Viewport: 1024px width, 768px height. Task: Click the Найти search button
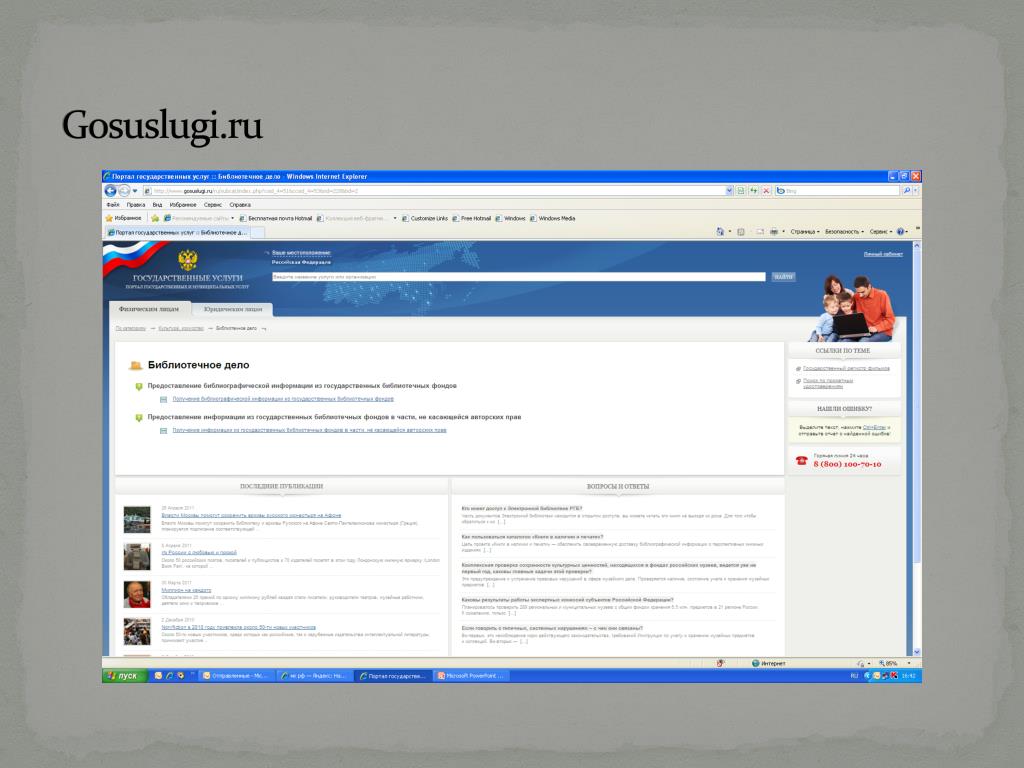pos(783,277)
